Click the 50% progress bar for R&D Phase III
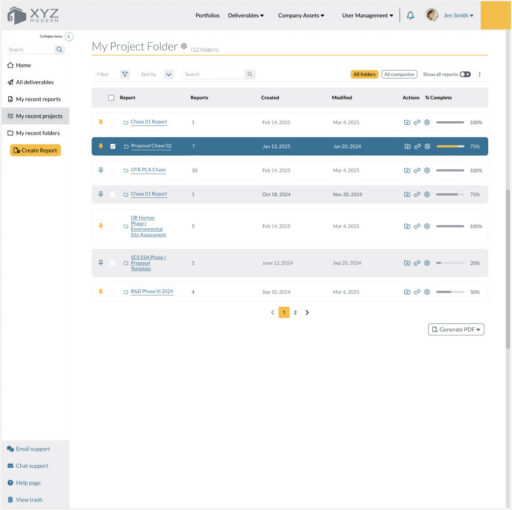 pos(450,292)
